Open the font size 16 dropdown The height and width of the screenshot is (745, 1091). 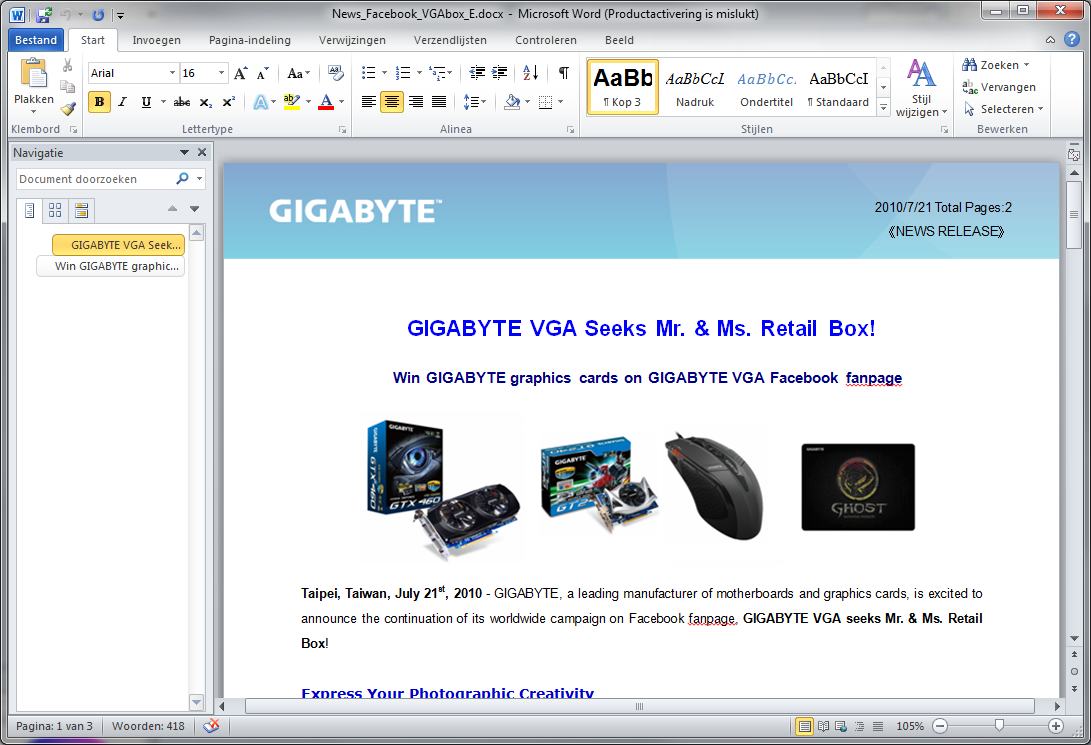click(x=221, y=73)
